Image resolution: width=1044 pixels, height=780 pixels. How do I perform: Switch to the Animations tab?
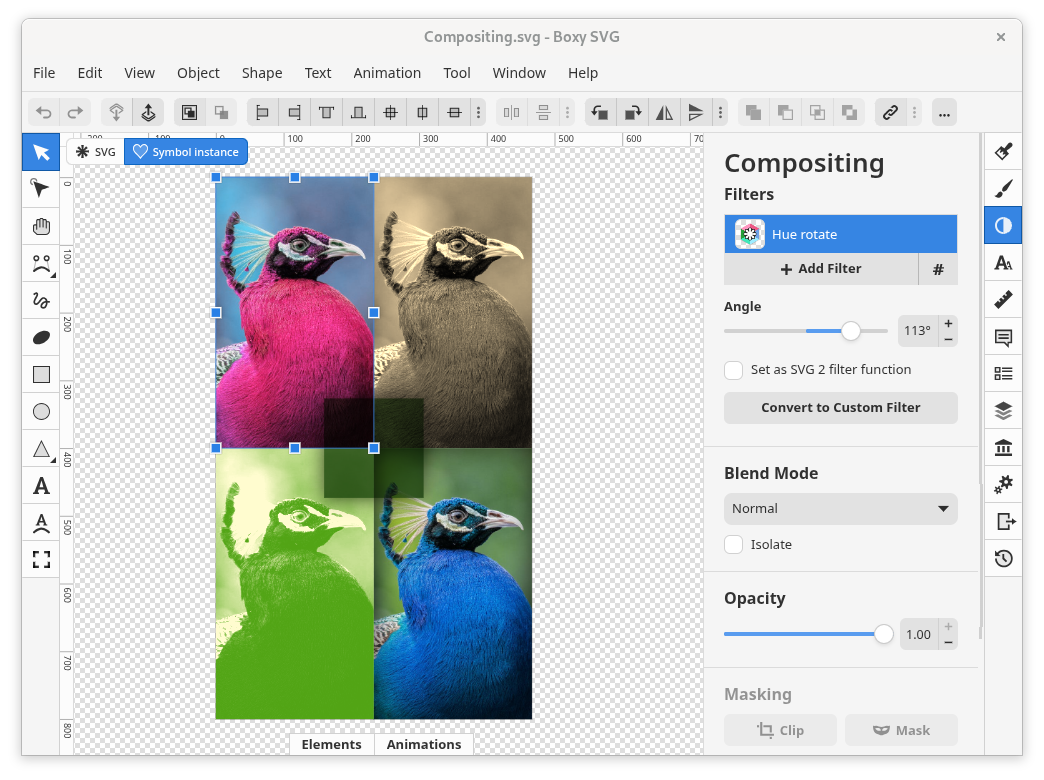(424, 744)
